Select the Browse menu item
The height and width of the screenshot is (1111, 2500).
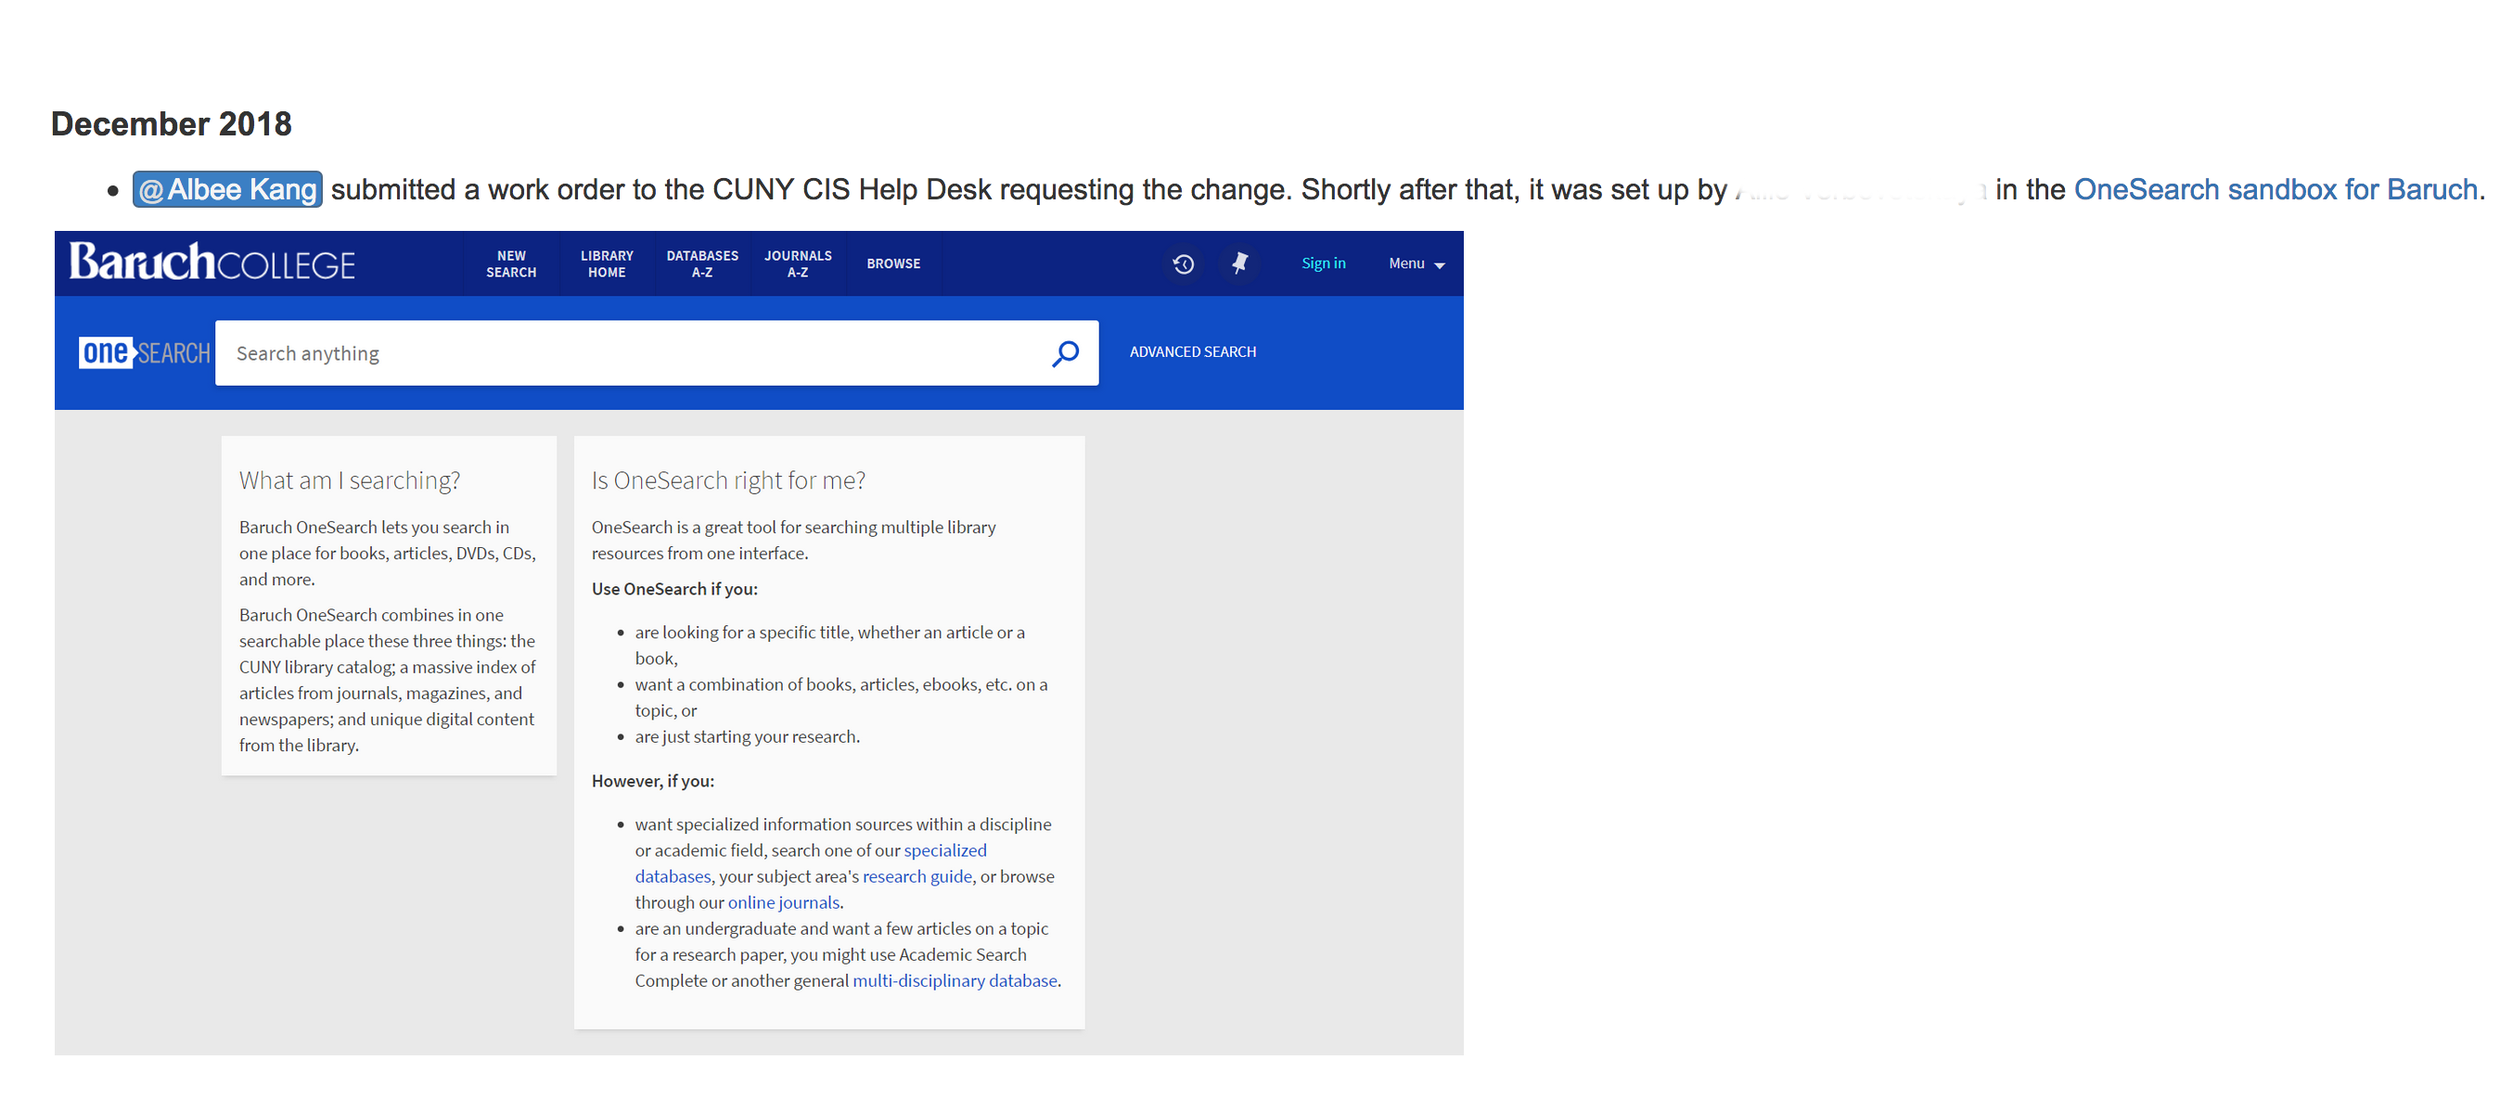tap(893, 264)
